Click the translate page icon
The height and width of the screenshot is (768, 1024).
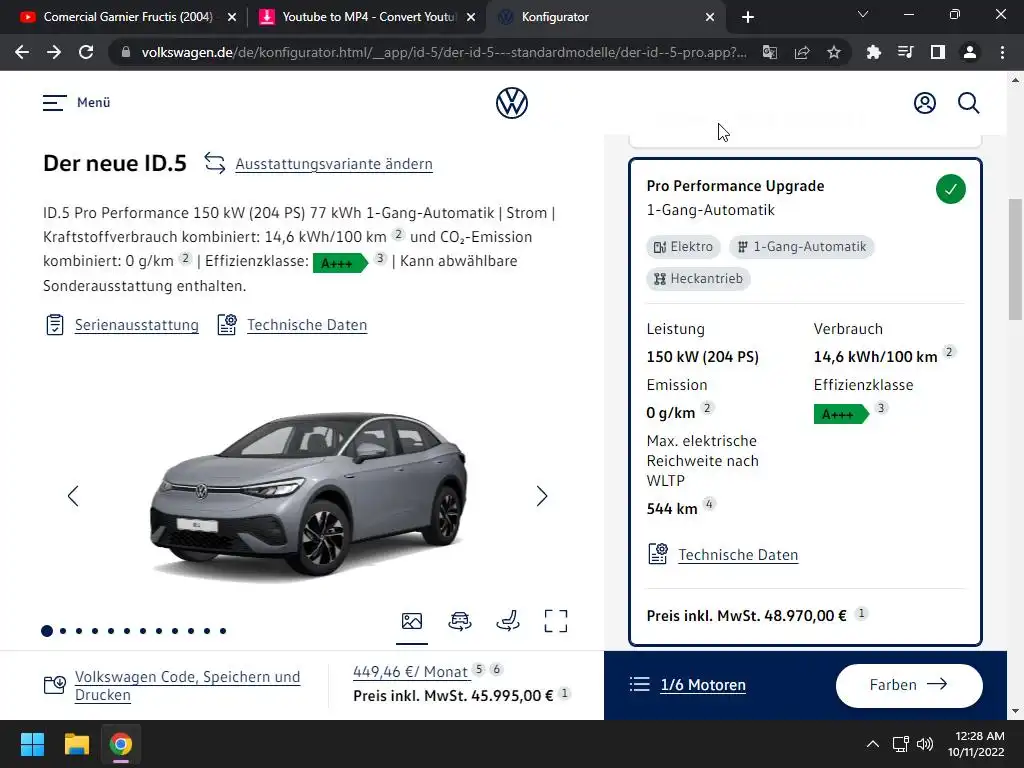(770, 52)
